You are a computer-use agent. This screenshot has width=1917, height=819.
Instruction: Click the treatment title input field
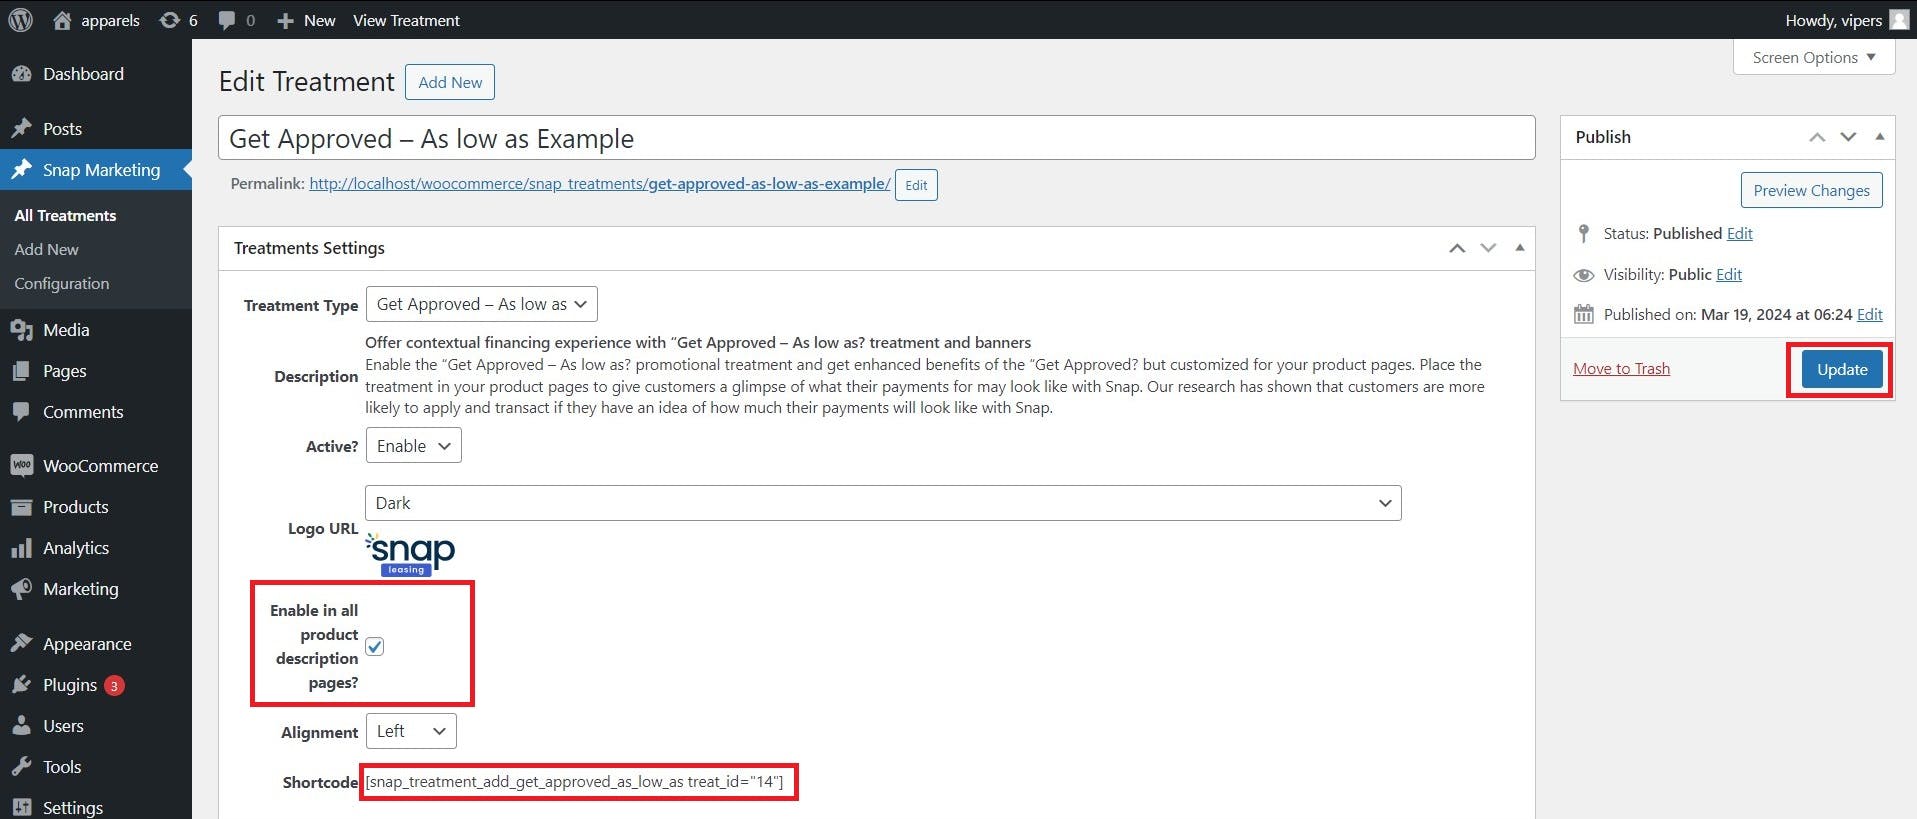pos(876,138)
